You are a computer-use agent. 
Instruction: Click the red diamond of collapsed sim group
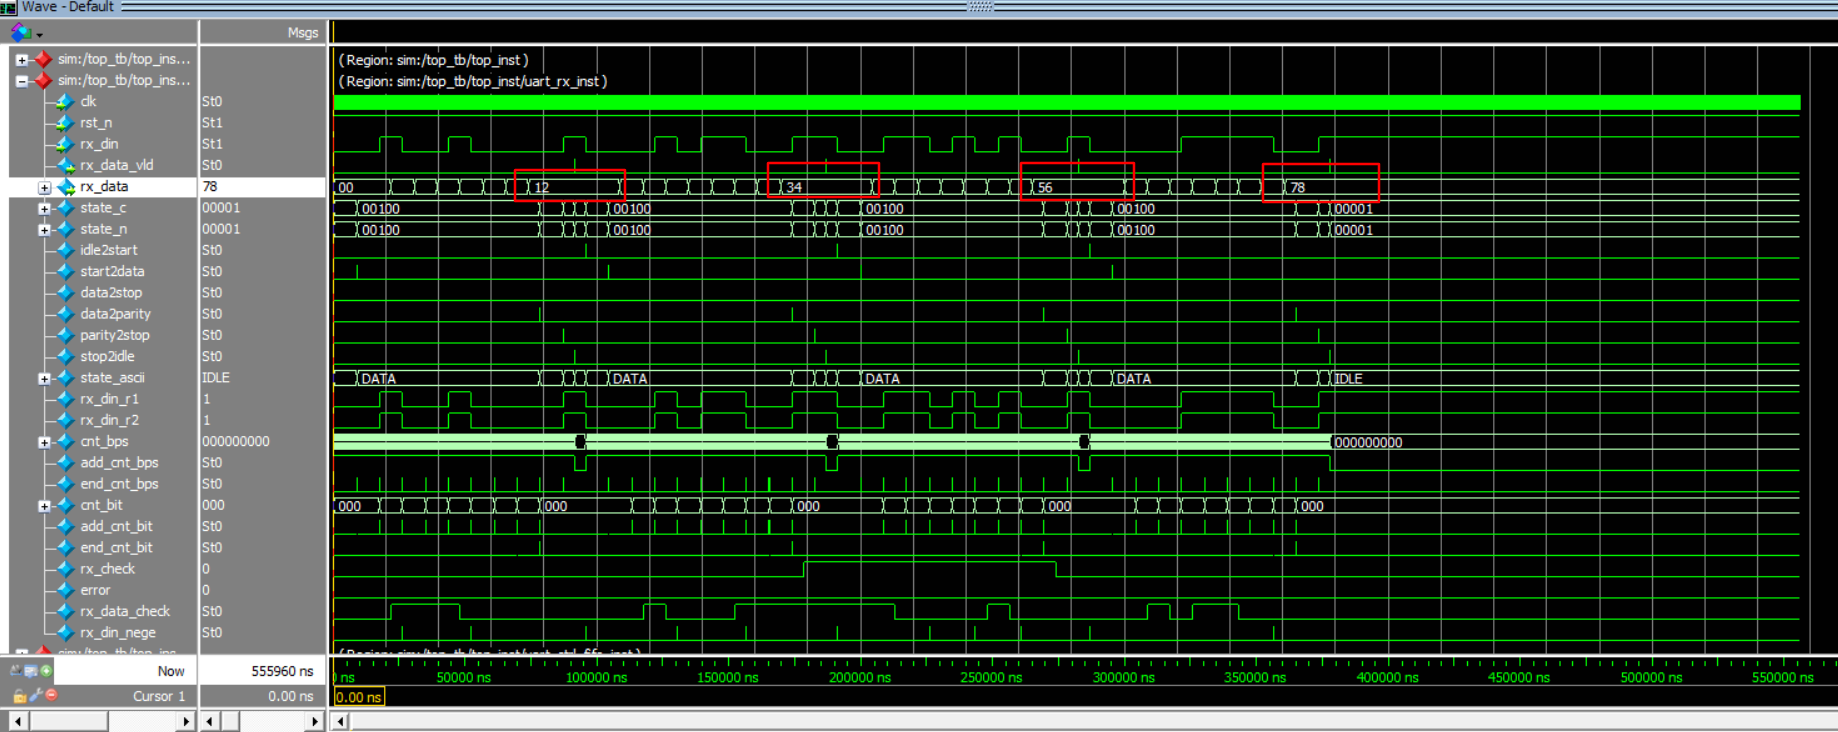point(43,59)
